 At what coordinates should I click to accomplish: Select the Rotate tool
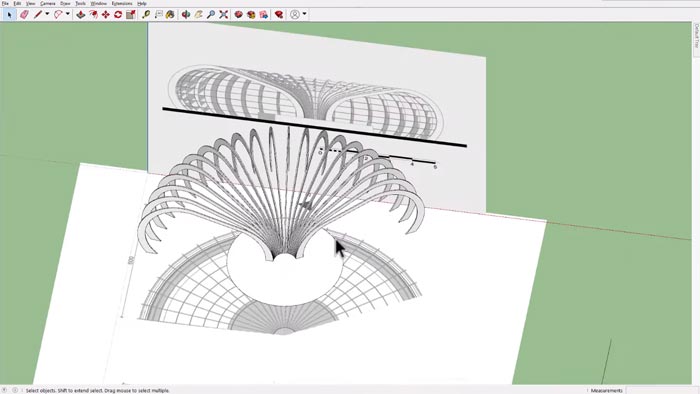(x=118, y=15)
